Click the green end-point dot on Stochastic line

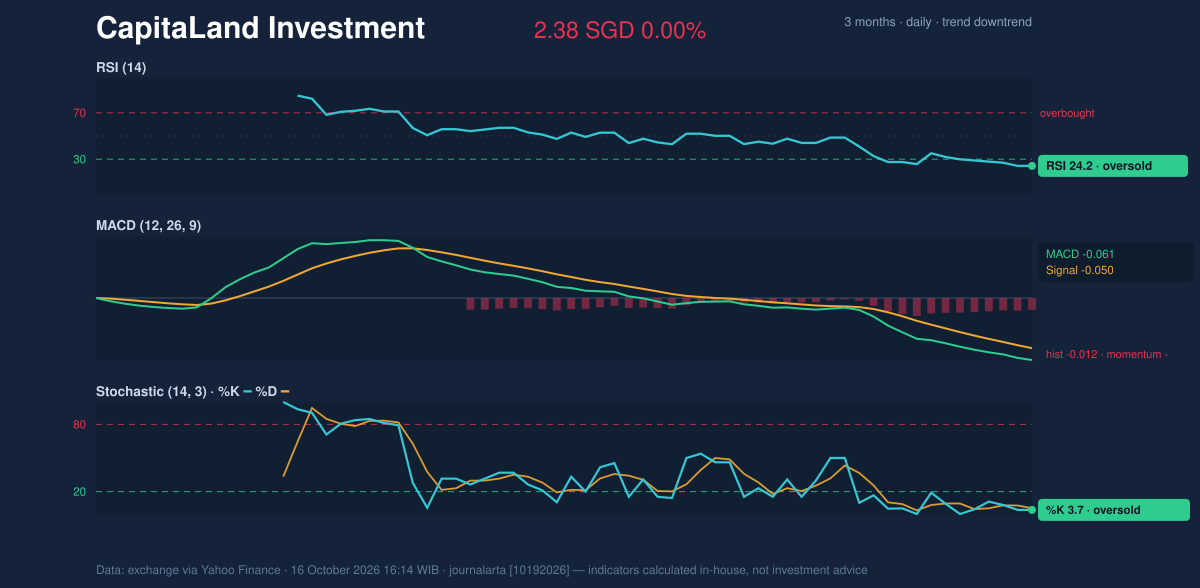[x=1032, y=510]
